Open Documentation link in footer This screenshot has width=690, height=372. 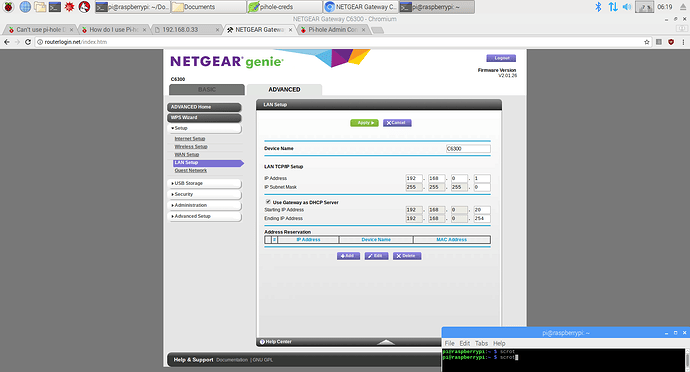click(x=232, y=360)
